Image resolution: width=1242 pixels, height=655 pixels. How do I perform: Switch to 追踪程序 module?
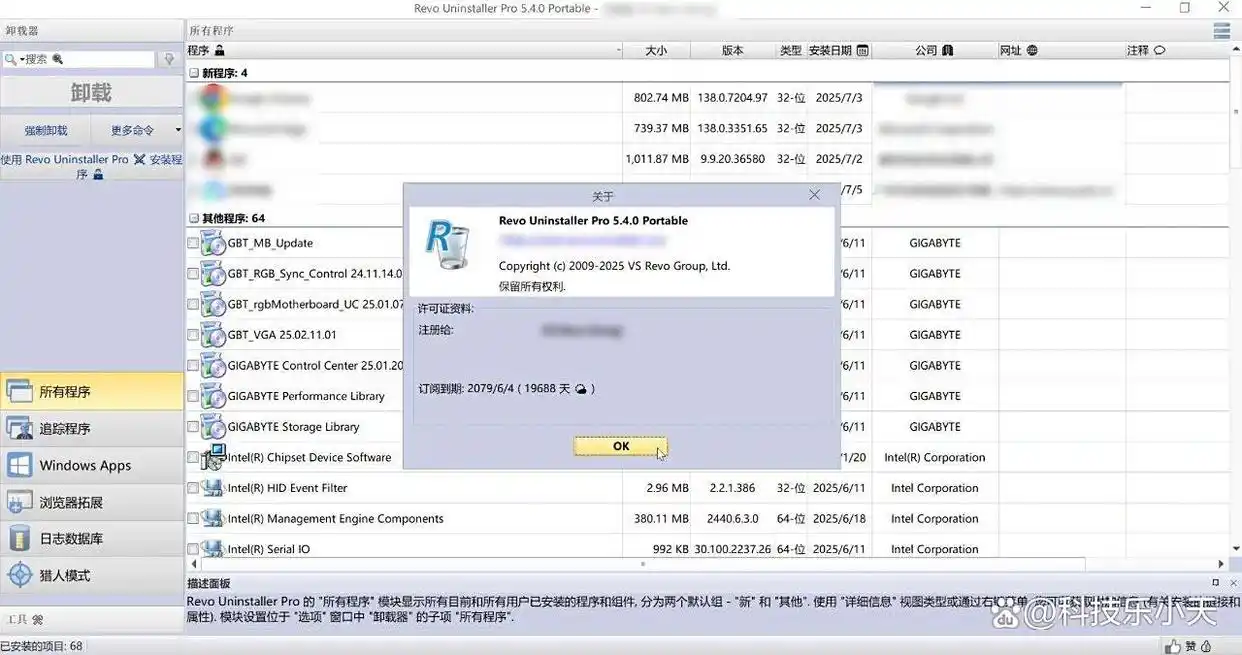(92, 429)
